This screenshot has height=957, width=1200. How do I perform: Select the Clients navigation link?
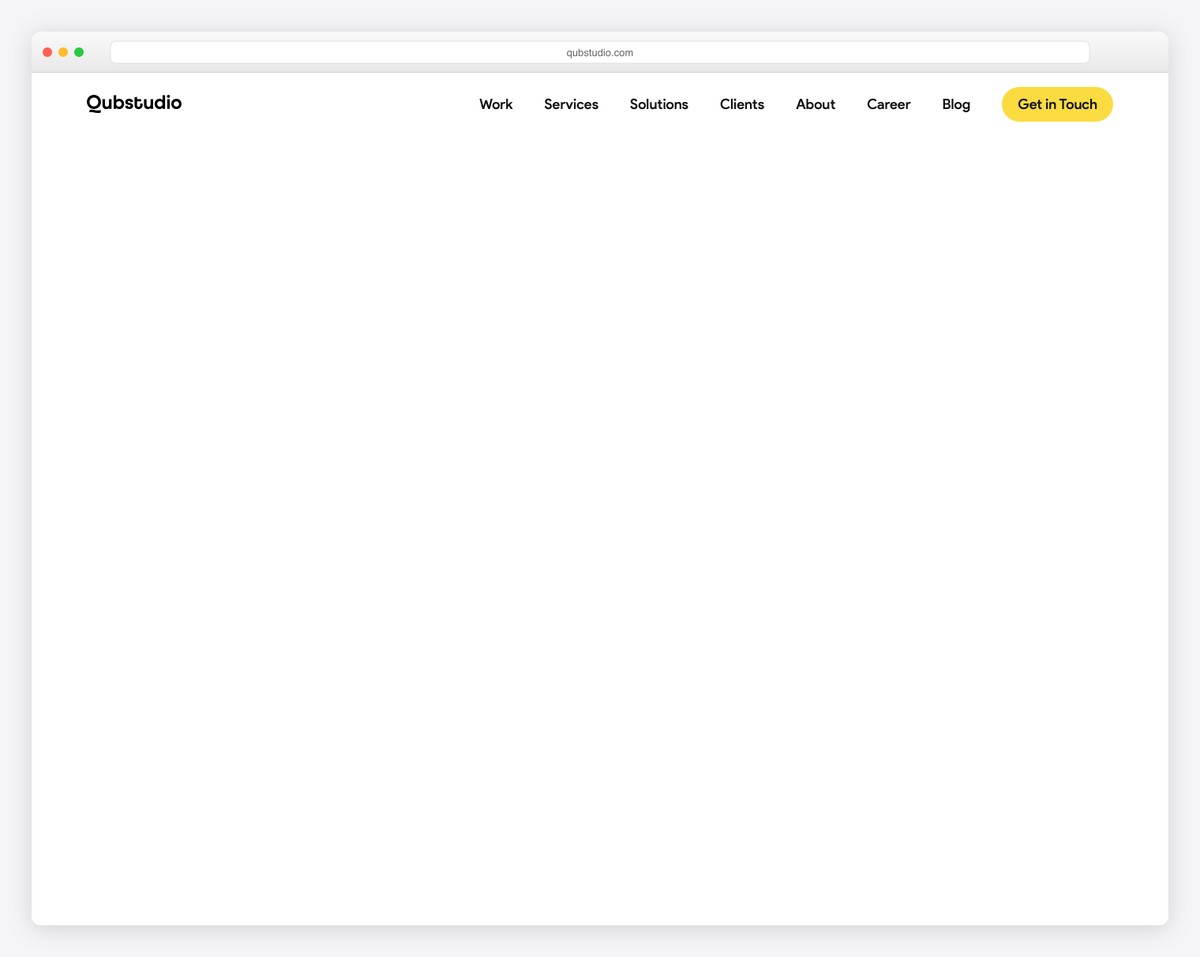(742, 104)
